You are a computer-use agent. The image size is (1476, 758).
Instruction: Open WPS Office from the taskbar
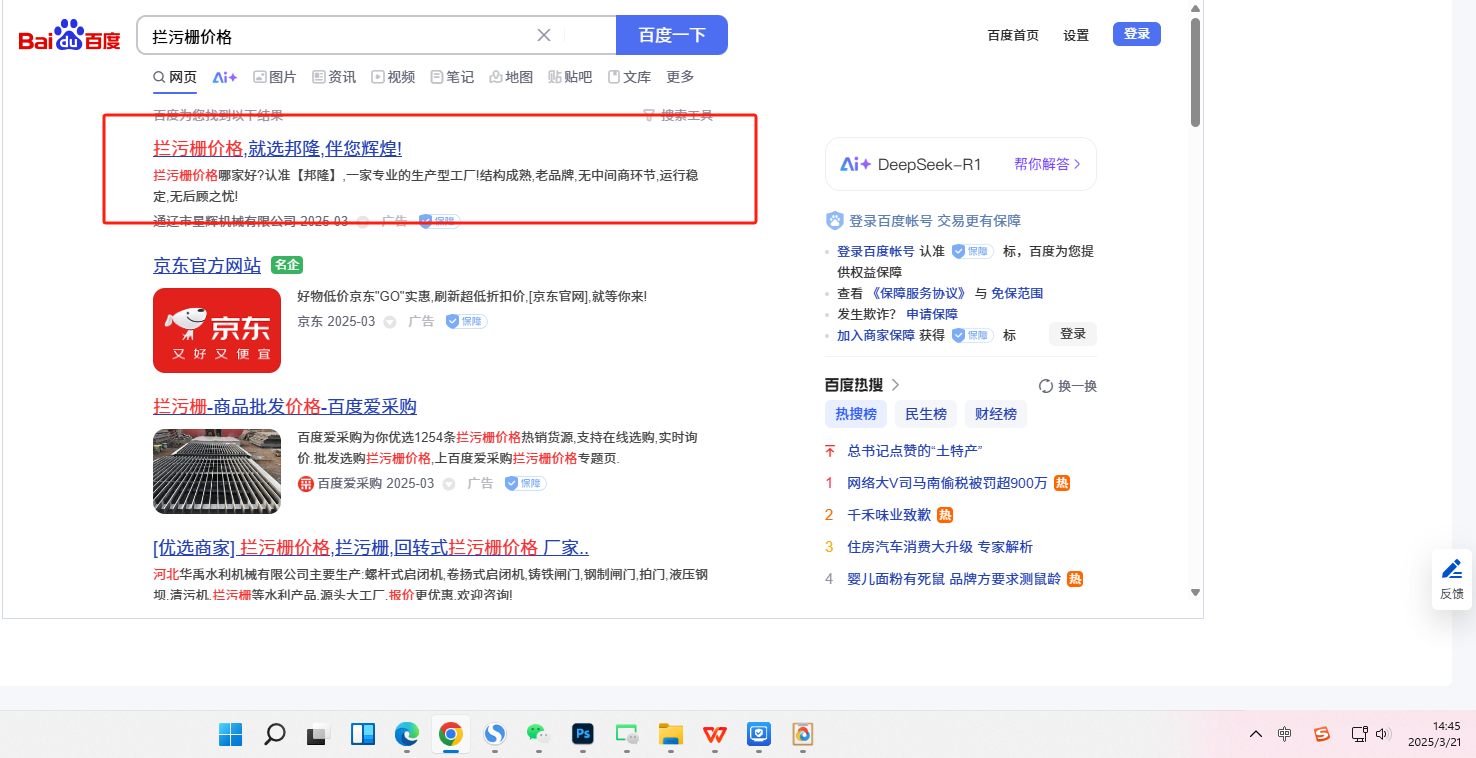click(x=715, y=735)
